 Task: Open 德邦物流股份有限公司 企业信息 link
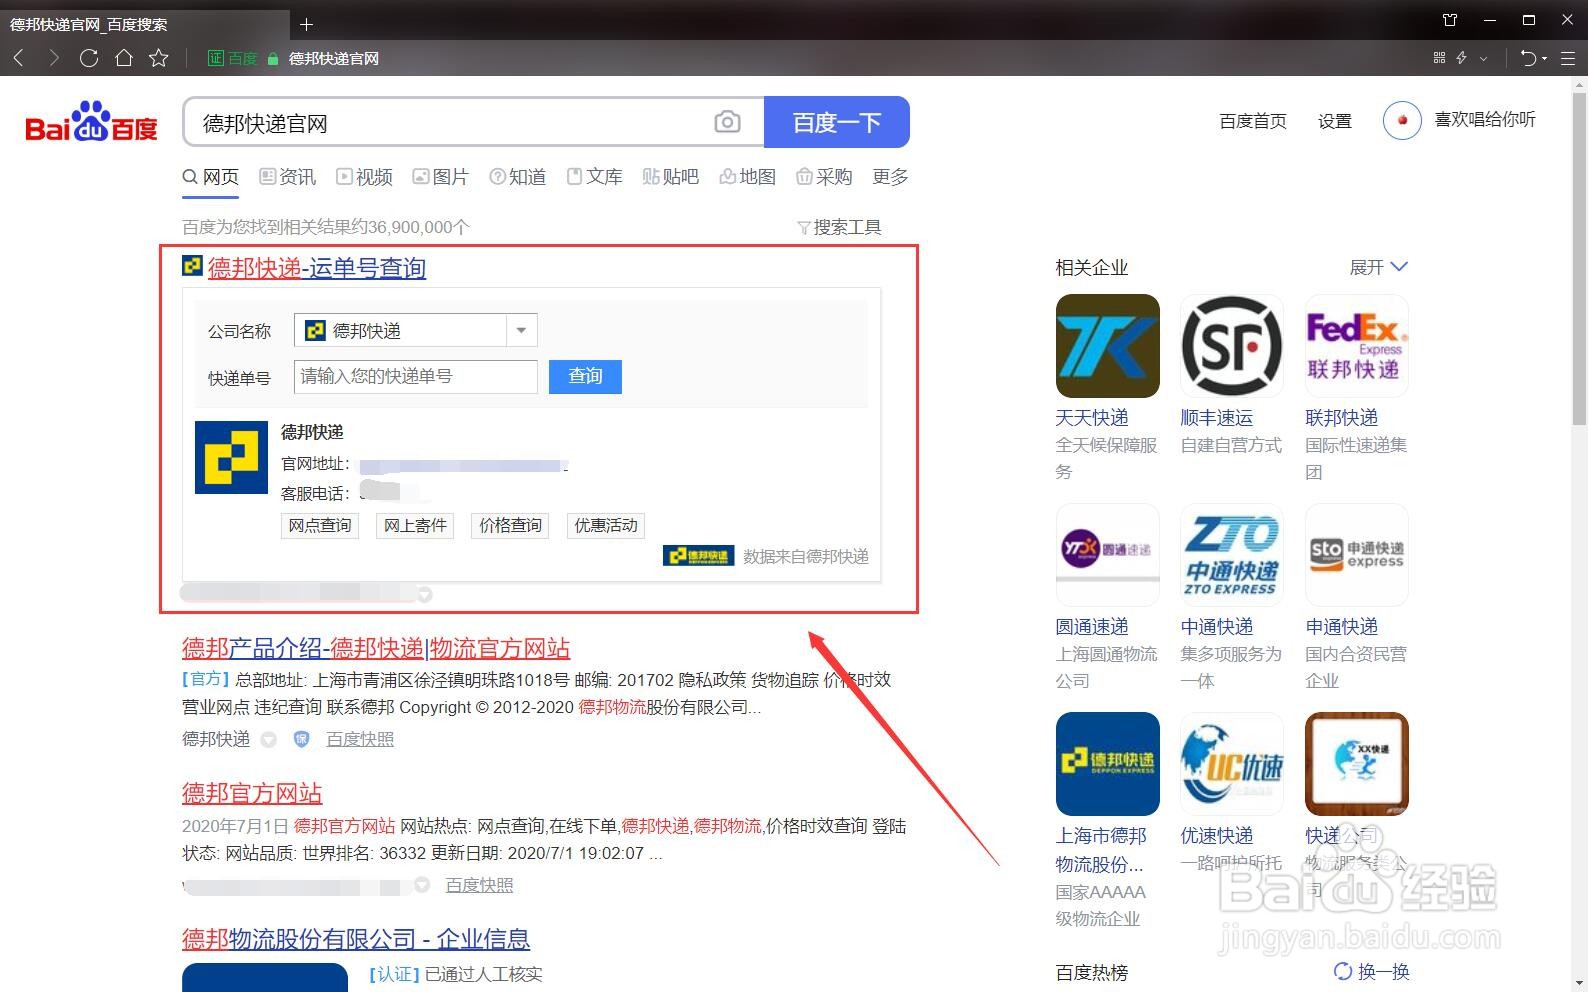point(356,939)
